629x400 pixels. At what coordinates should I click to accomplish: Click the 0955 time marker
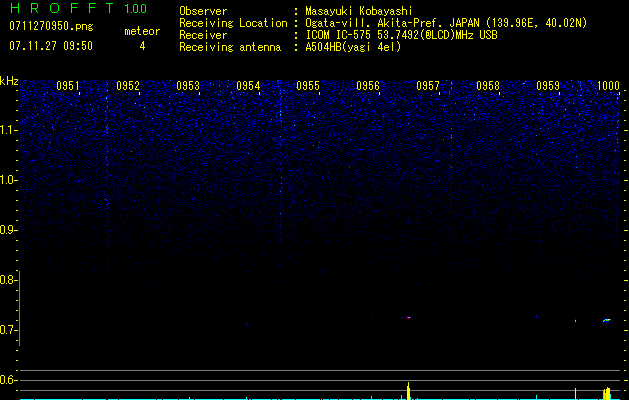308,86
